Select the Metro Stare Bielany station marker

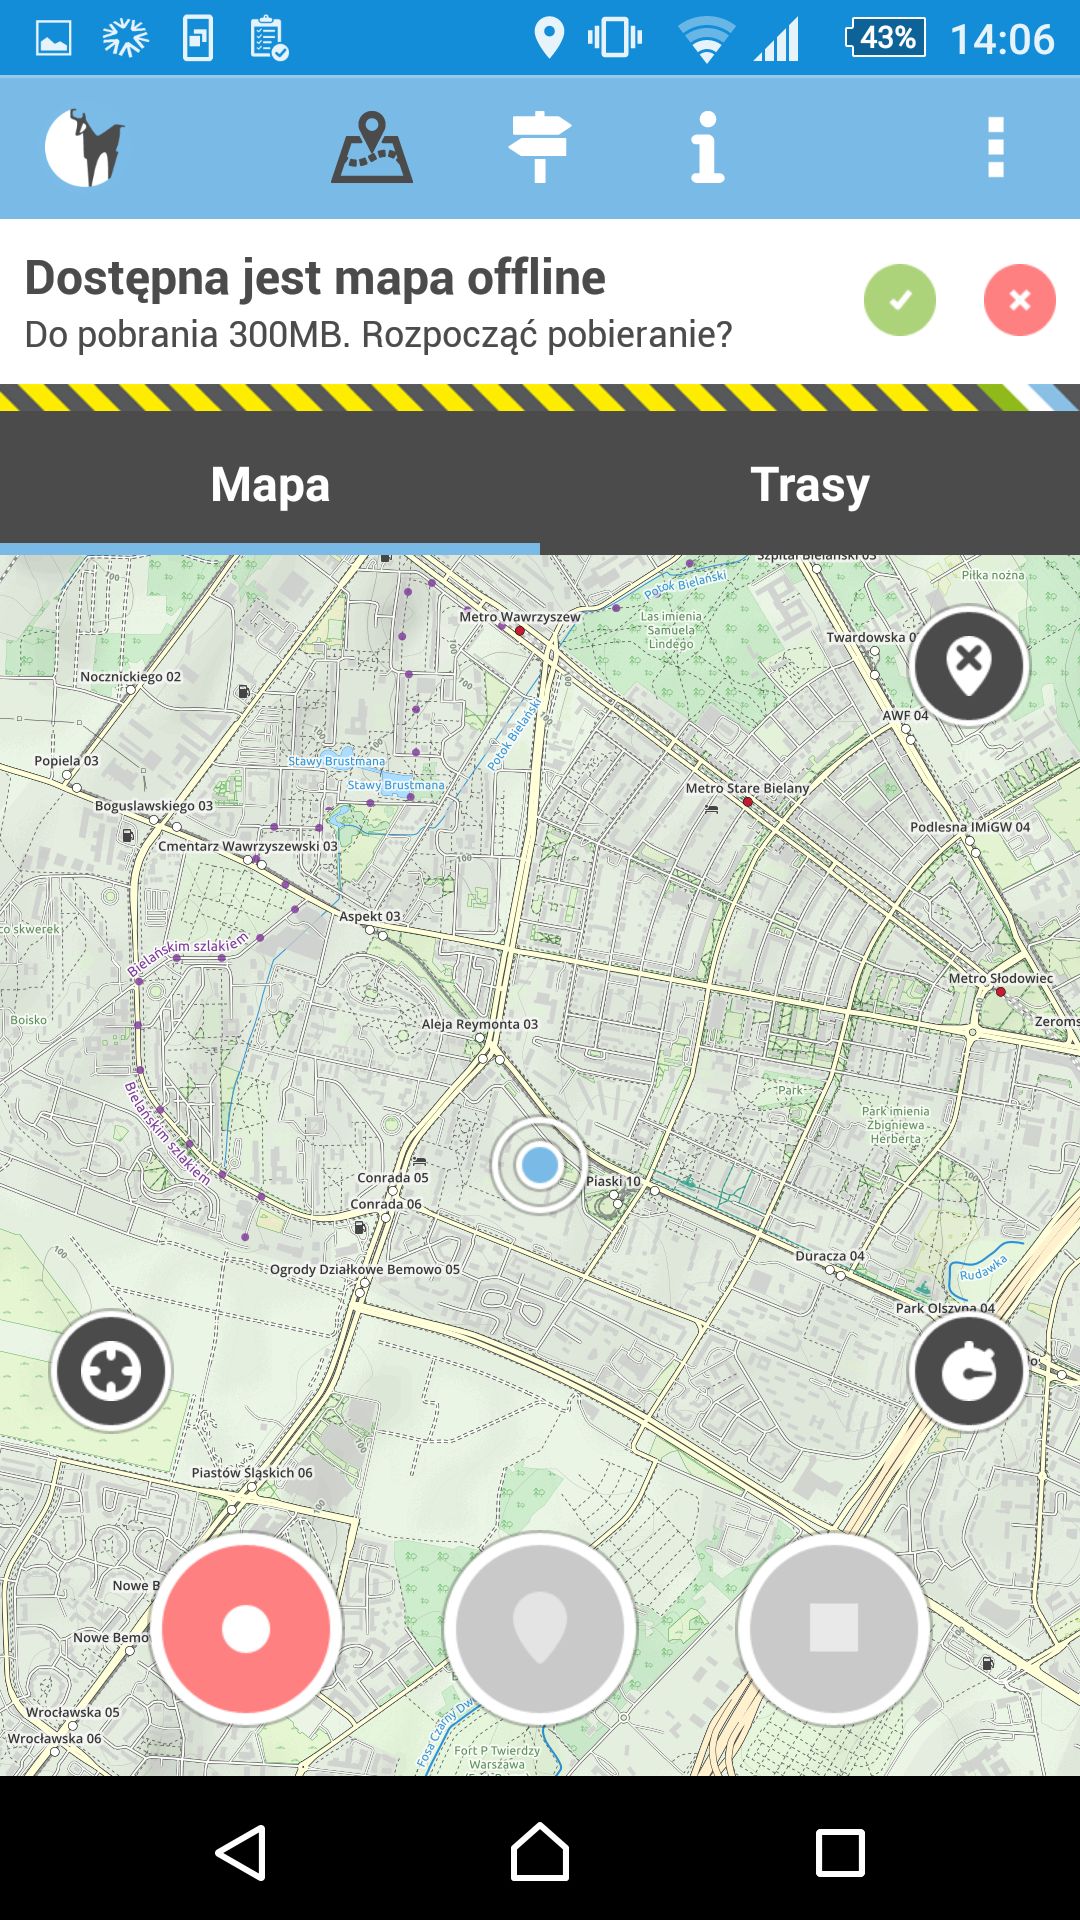point(748,802)
